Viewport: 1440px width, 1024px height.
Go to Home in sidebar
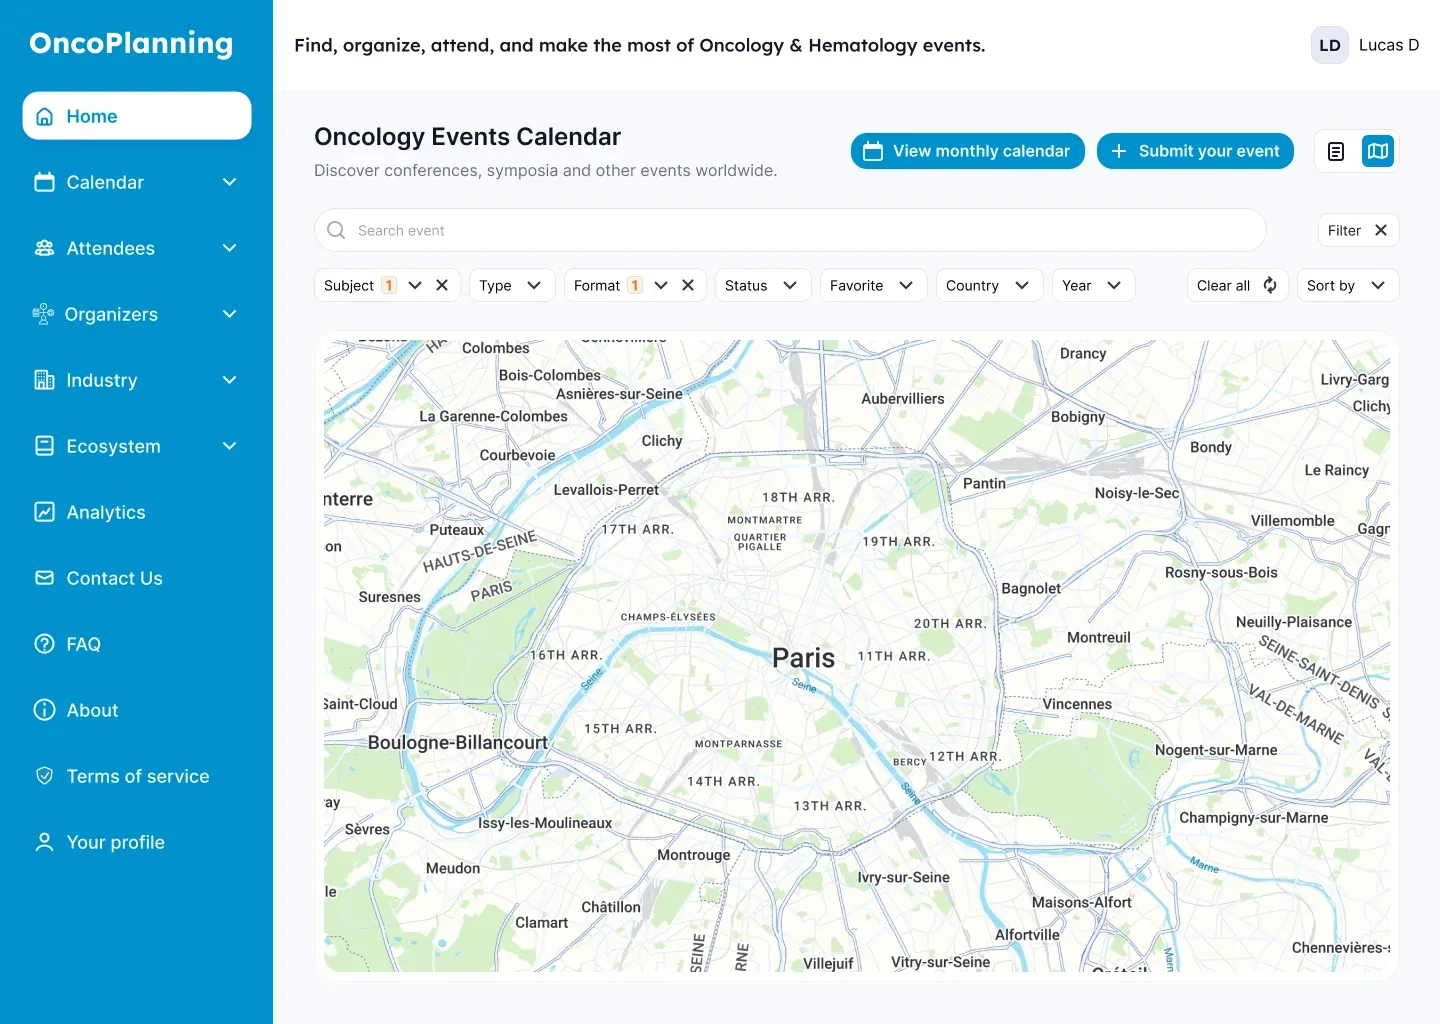point(137,116)
